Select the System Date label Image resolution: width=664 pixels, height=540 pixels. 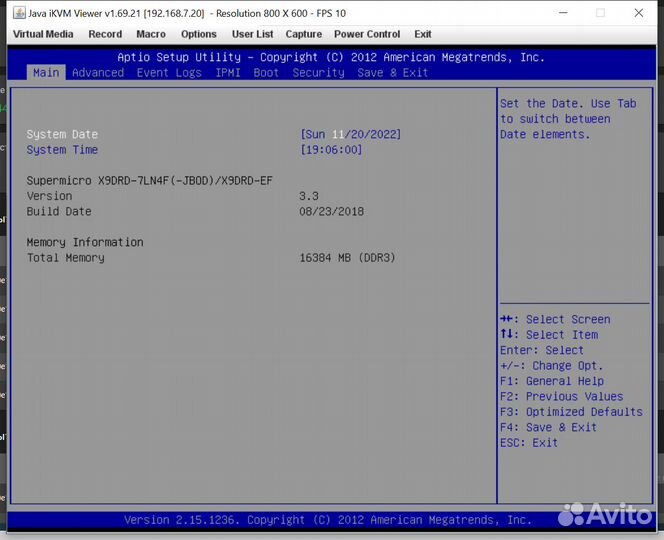point(62,134)
